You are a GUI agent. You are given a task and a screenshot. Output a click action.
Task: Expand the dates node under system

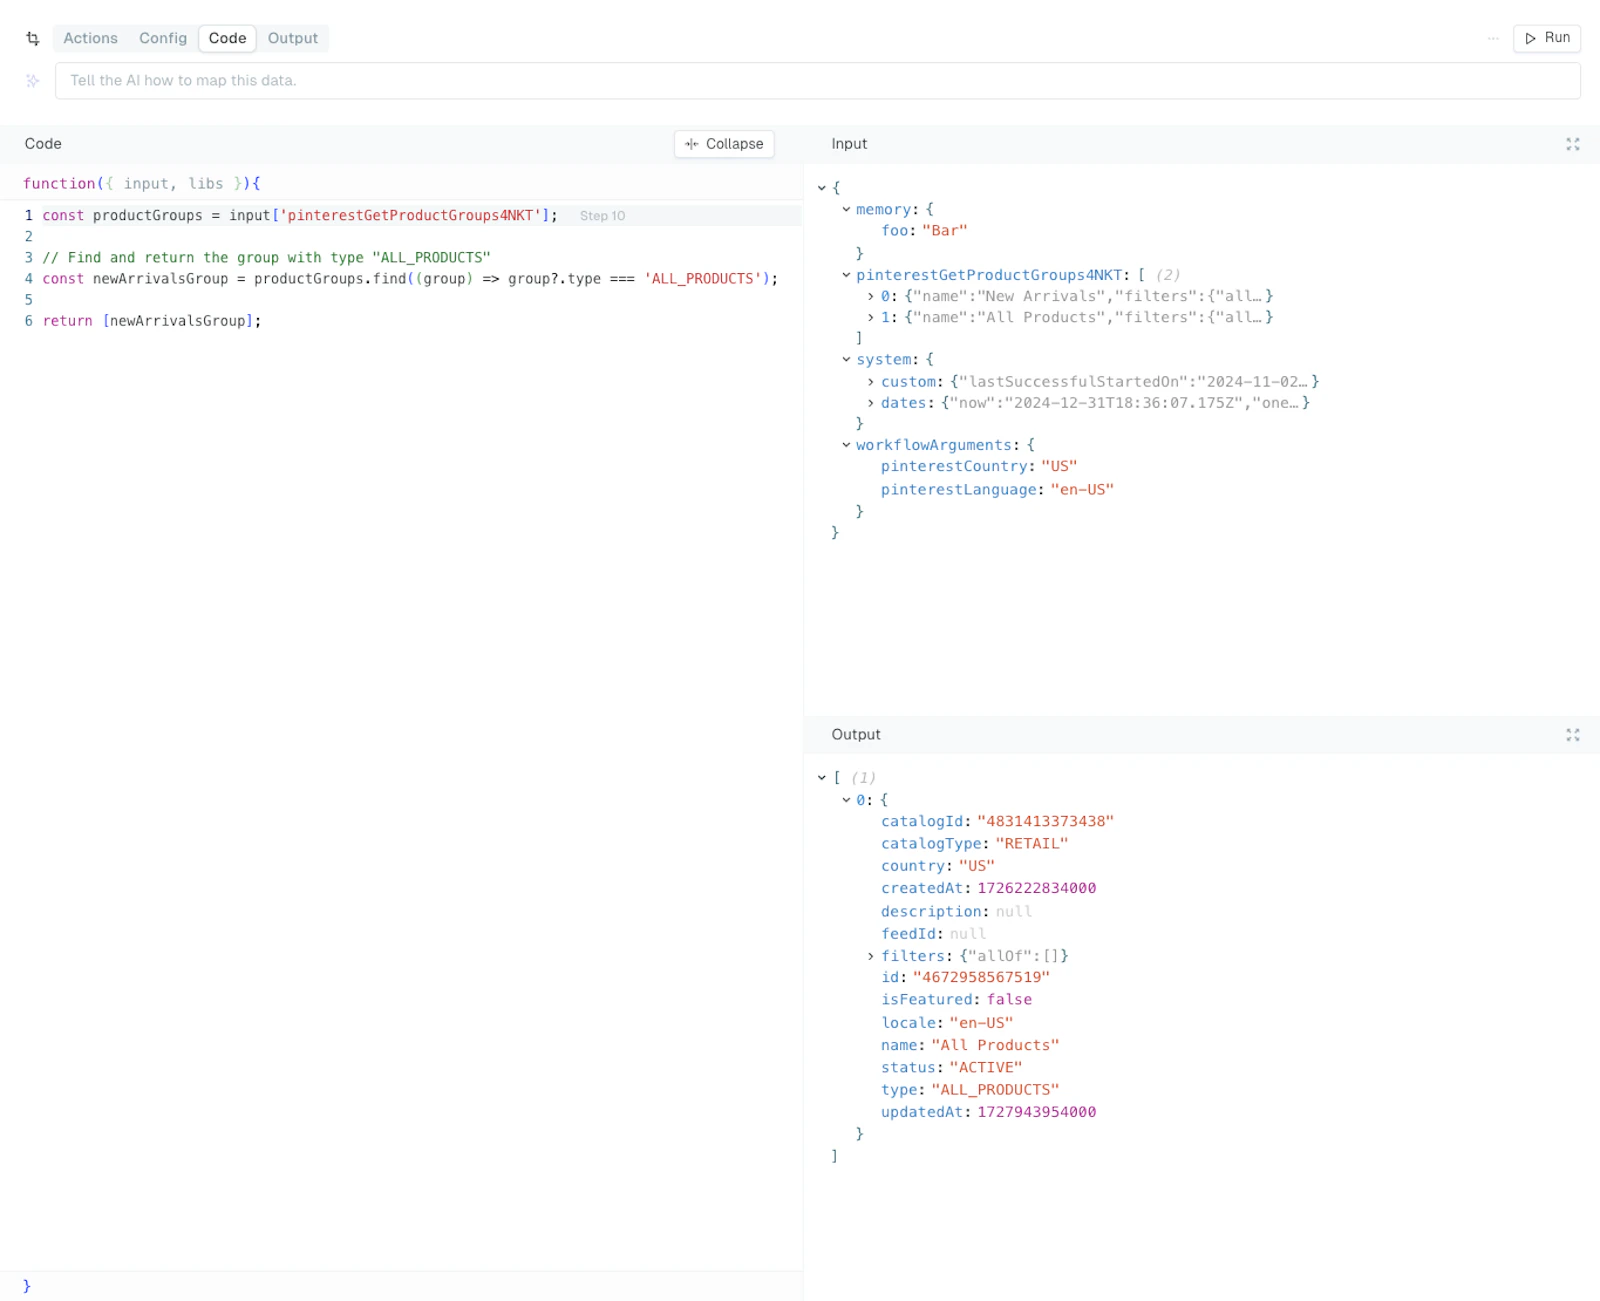(x=871, y=403)
